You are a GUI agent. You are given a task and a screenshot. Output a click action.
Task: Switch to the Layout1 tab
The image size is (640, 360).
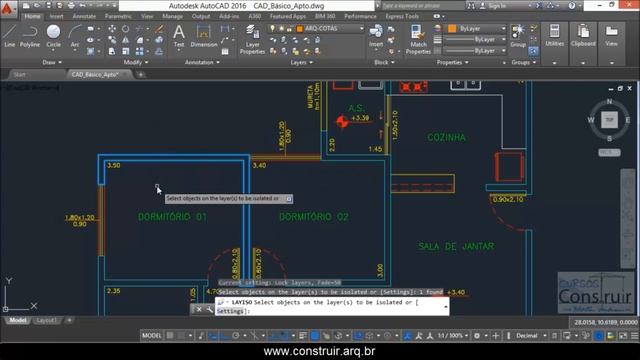coord(46,320)
